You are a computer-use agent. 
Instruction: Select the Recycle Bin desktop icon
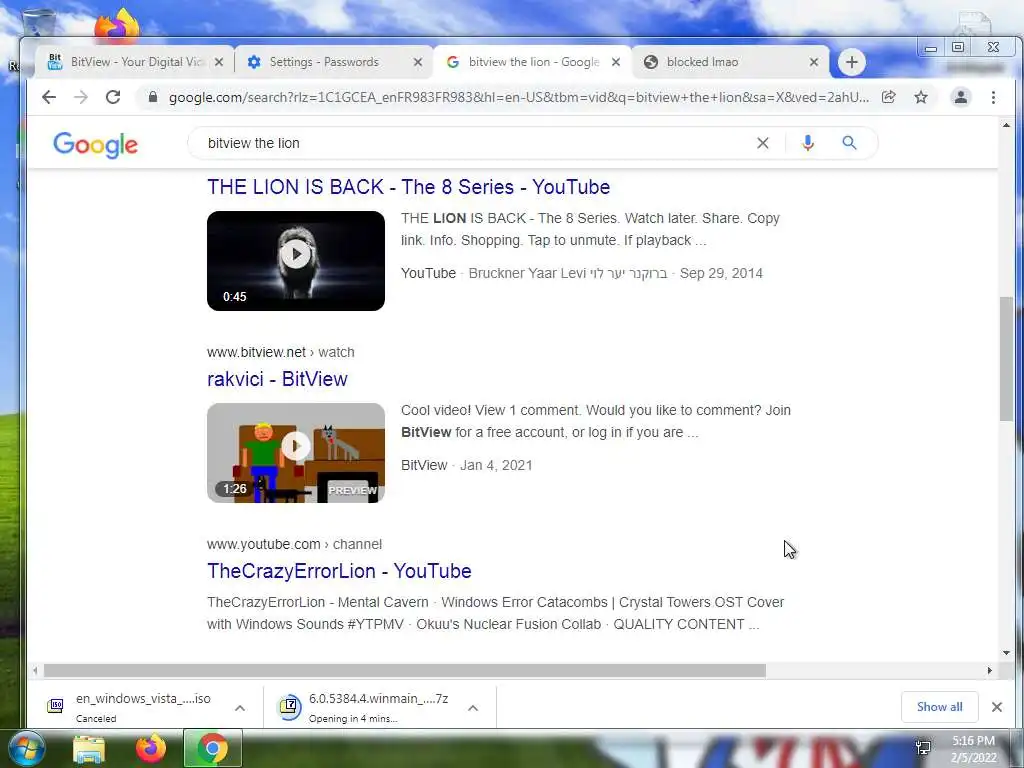tap(38, 22)
